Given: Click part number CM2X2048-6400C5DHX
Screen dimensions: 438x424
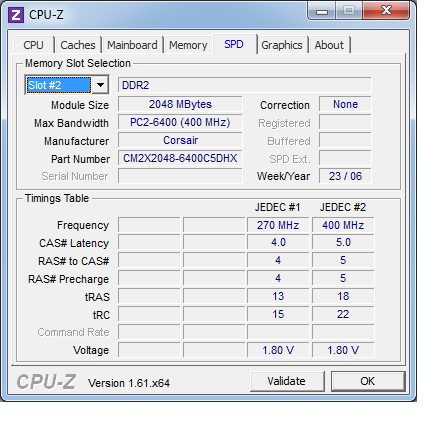Looking at the screenshot, I should click(x=180, y=158).
